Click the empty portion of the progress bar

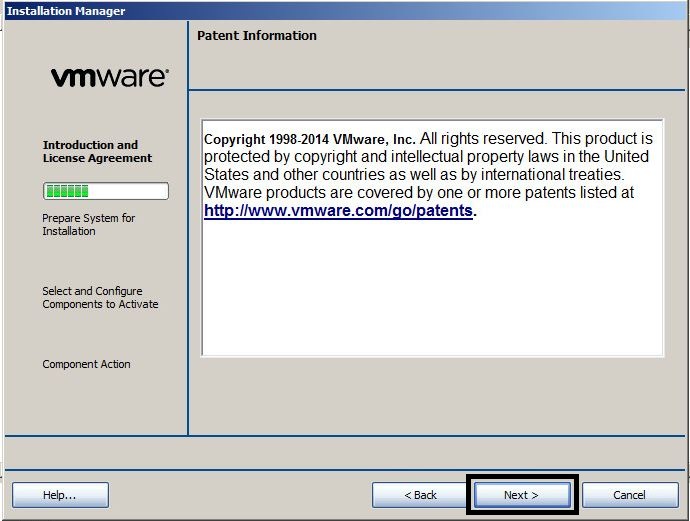coord(128,191)
